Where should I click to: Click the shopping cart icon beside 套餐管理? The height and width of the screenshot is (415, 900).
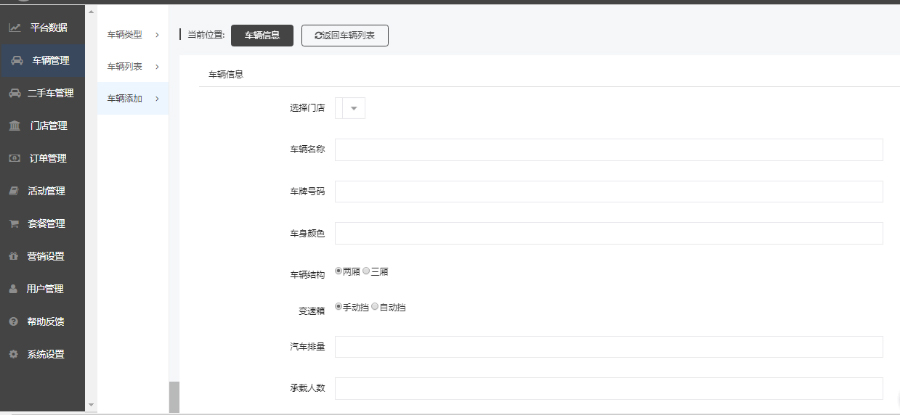(x=14, y=224)
